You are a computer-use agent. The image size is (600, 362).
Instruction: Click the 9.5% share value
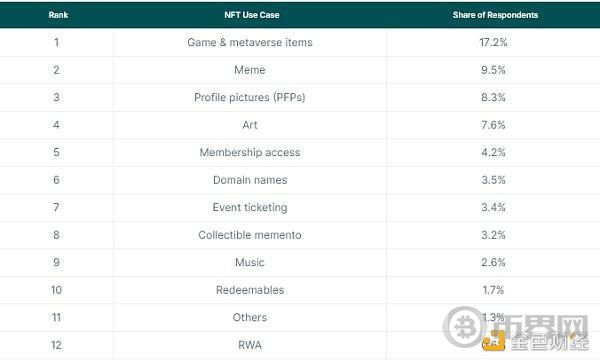(493, 70)
